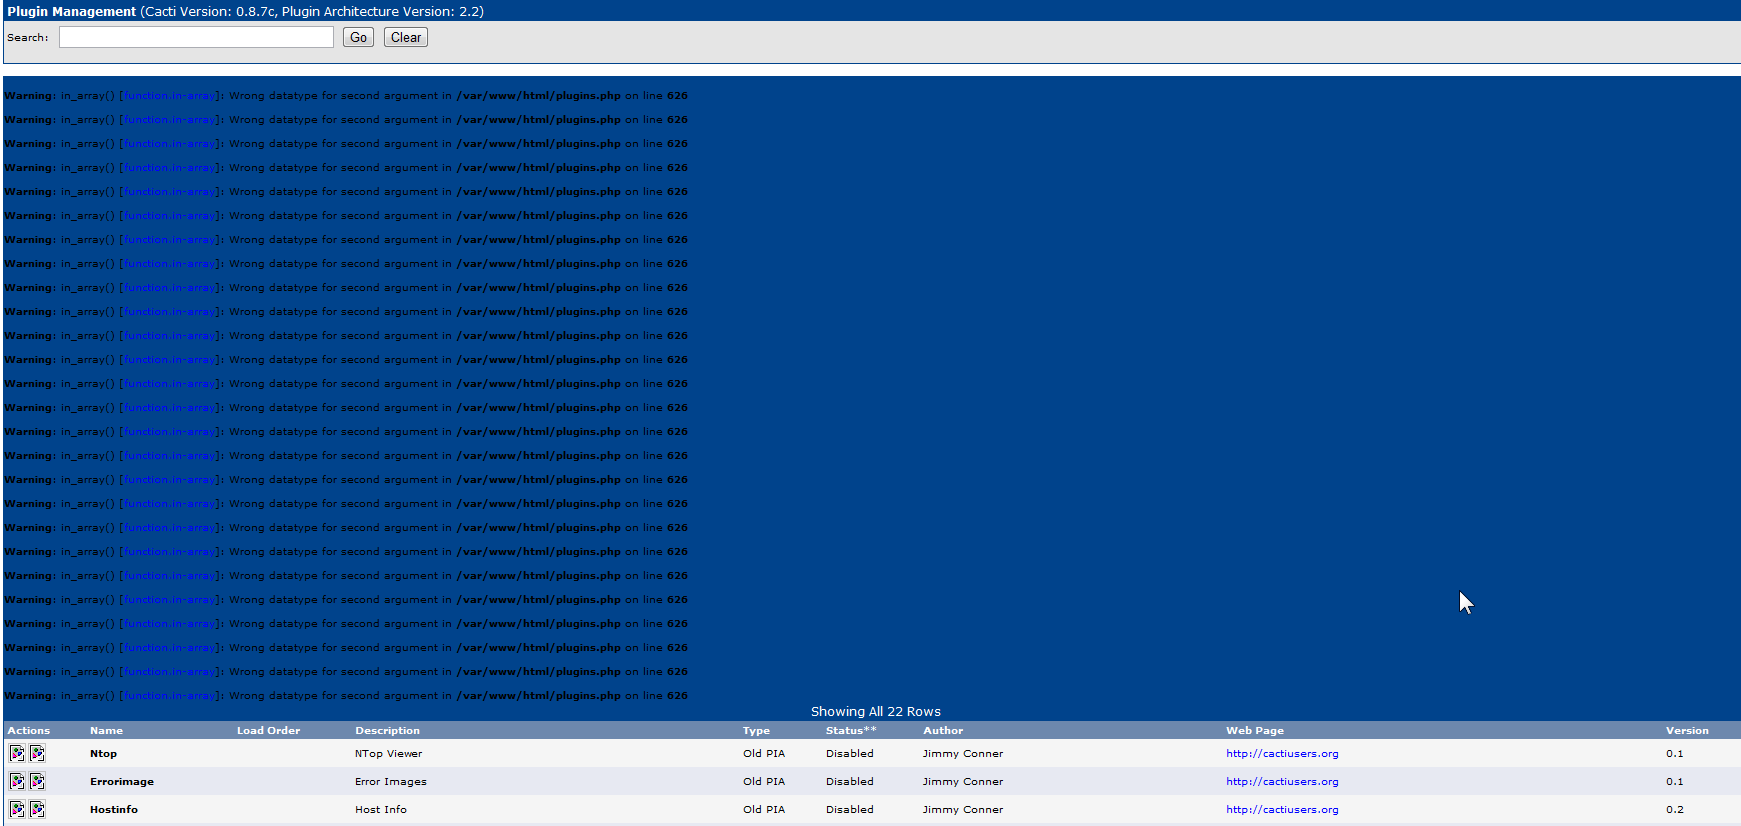Select the Hostinfo plugin name

click(x=114, y=810)
